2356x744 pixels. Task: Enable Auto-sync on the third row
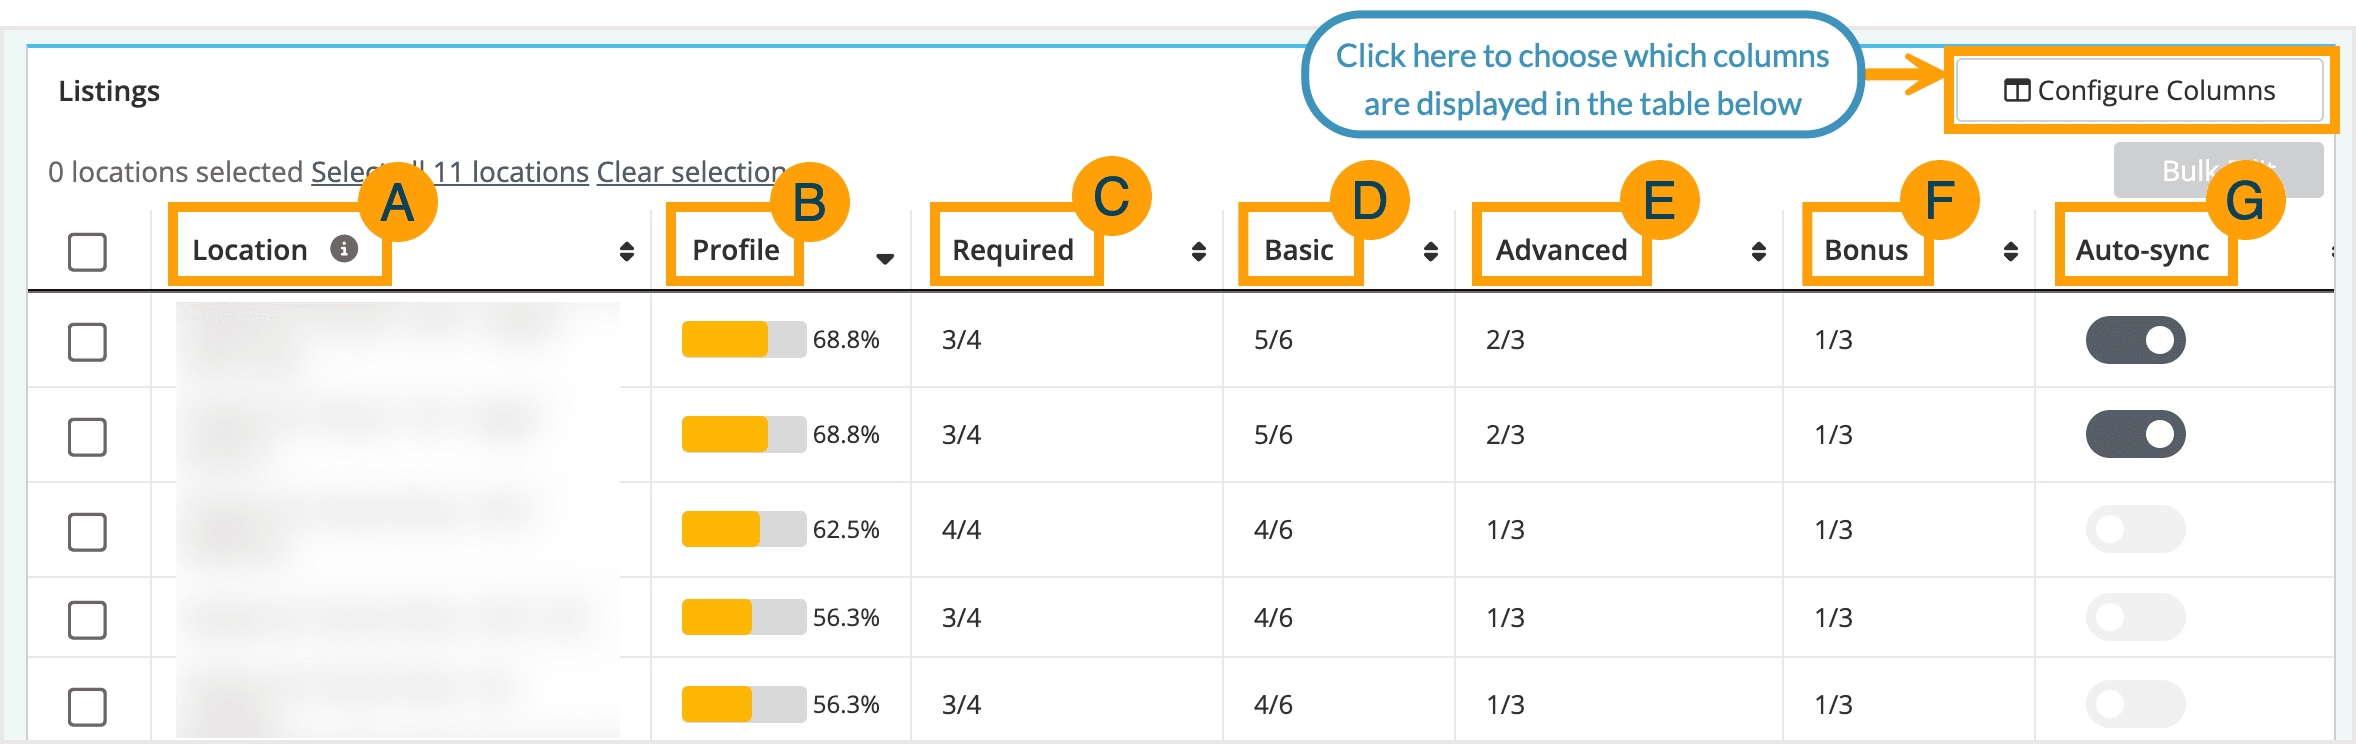point(2135,529)
